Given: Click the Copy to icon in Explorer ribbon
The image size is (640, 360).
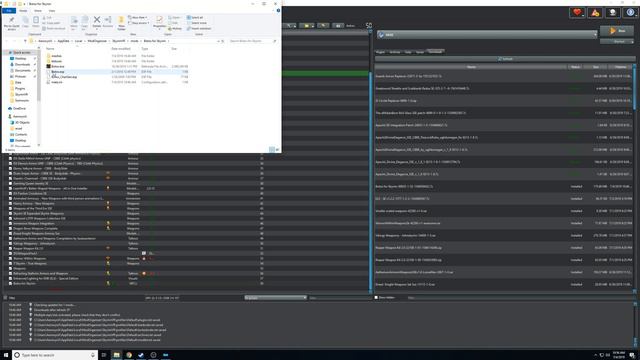Looking at the screenshot, I should coord(84,23).
